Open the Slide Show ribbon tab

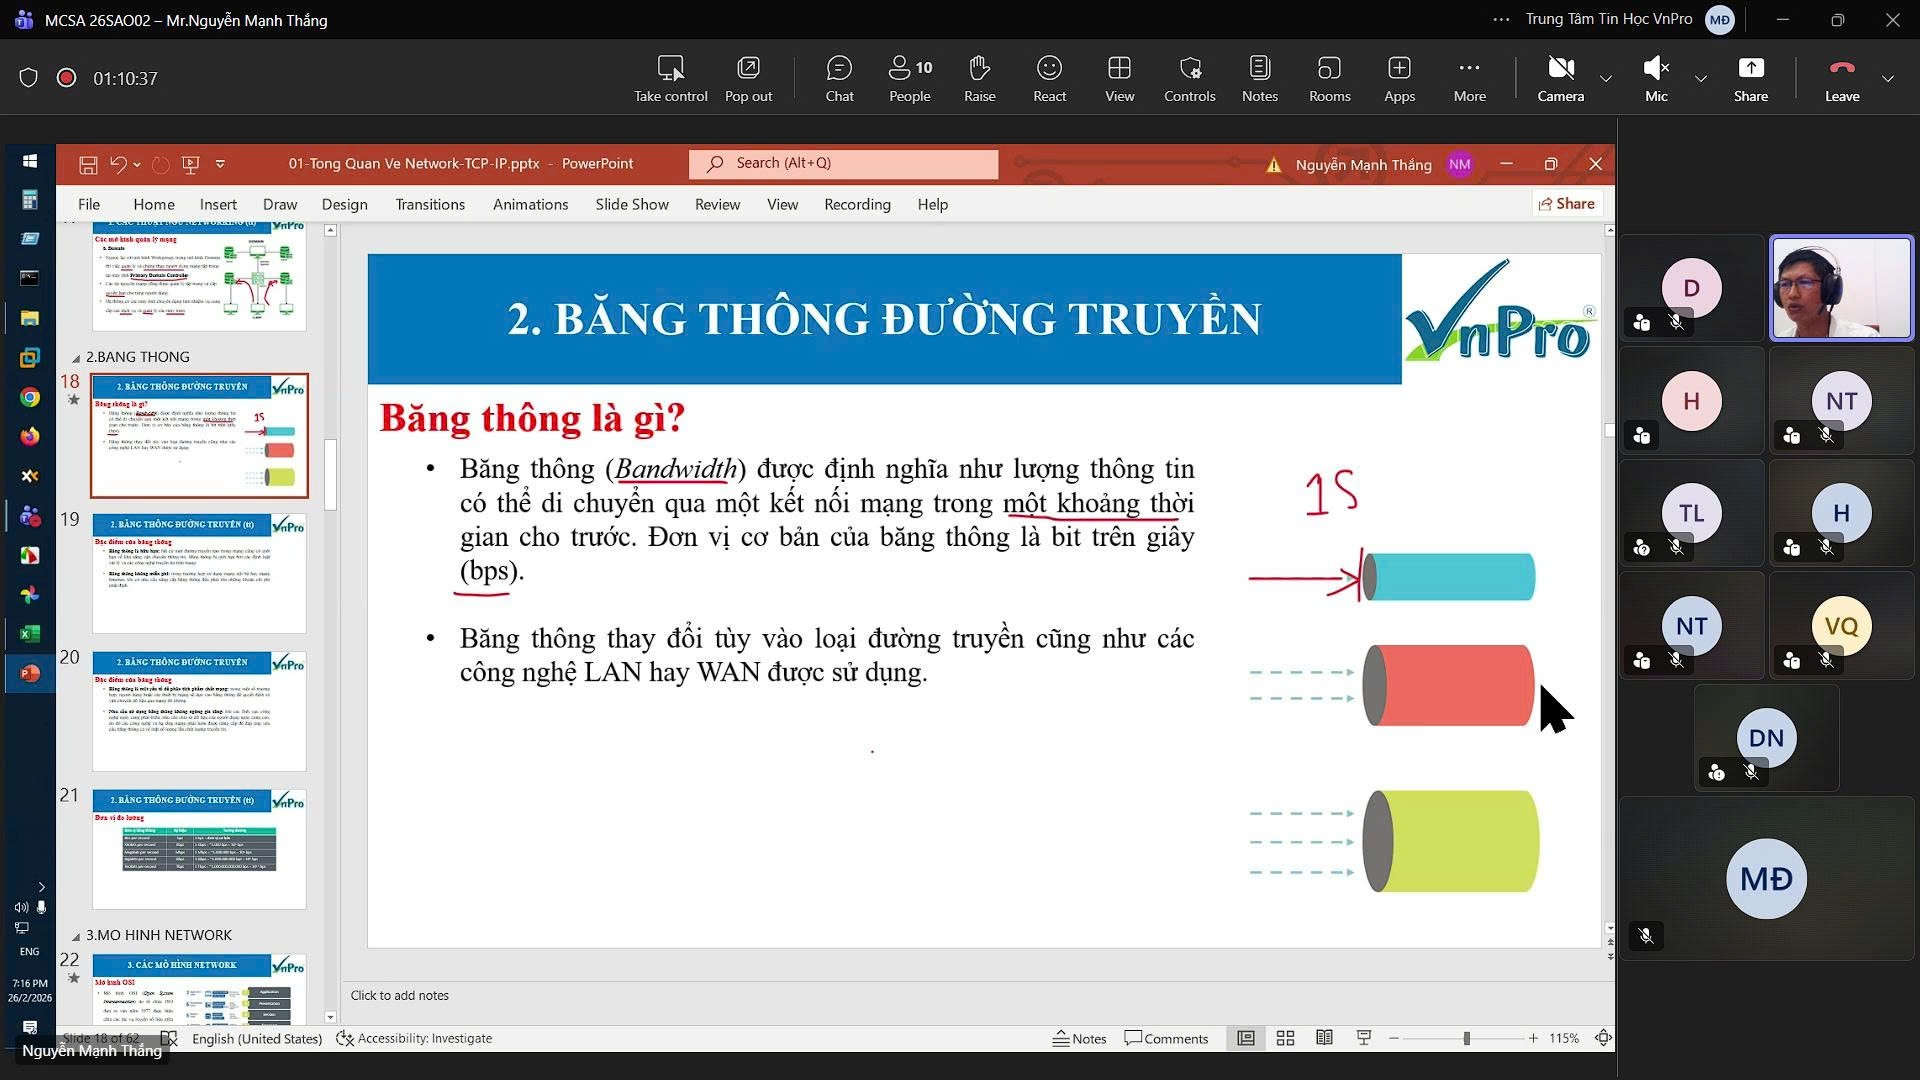[x=631, y=204]
